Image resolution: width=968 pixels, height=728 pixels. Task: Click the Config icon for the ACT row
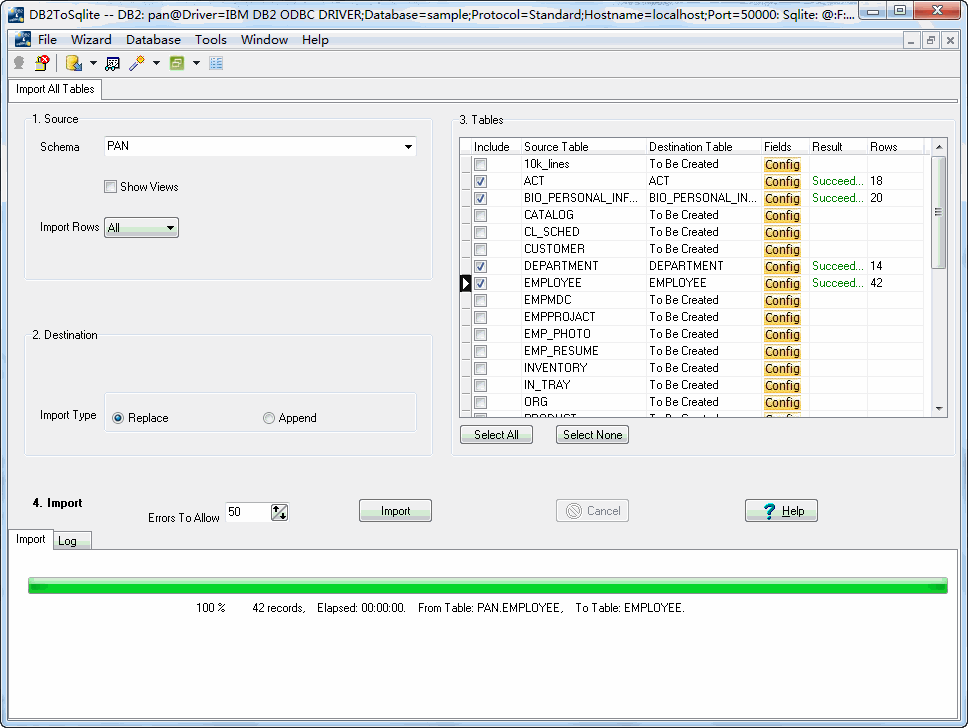pyautogui.click(x=782, y=182)
